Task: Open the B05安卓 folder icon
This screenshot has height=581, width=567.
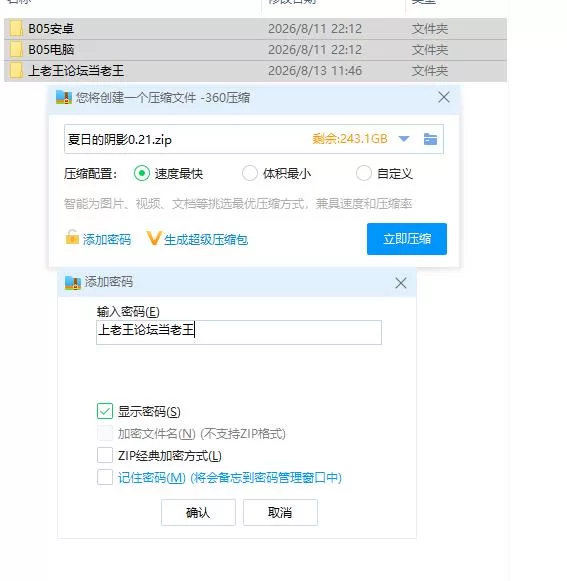Action: (x=16, y=29)
